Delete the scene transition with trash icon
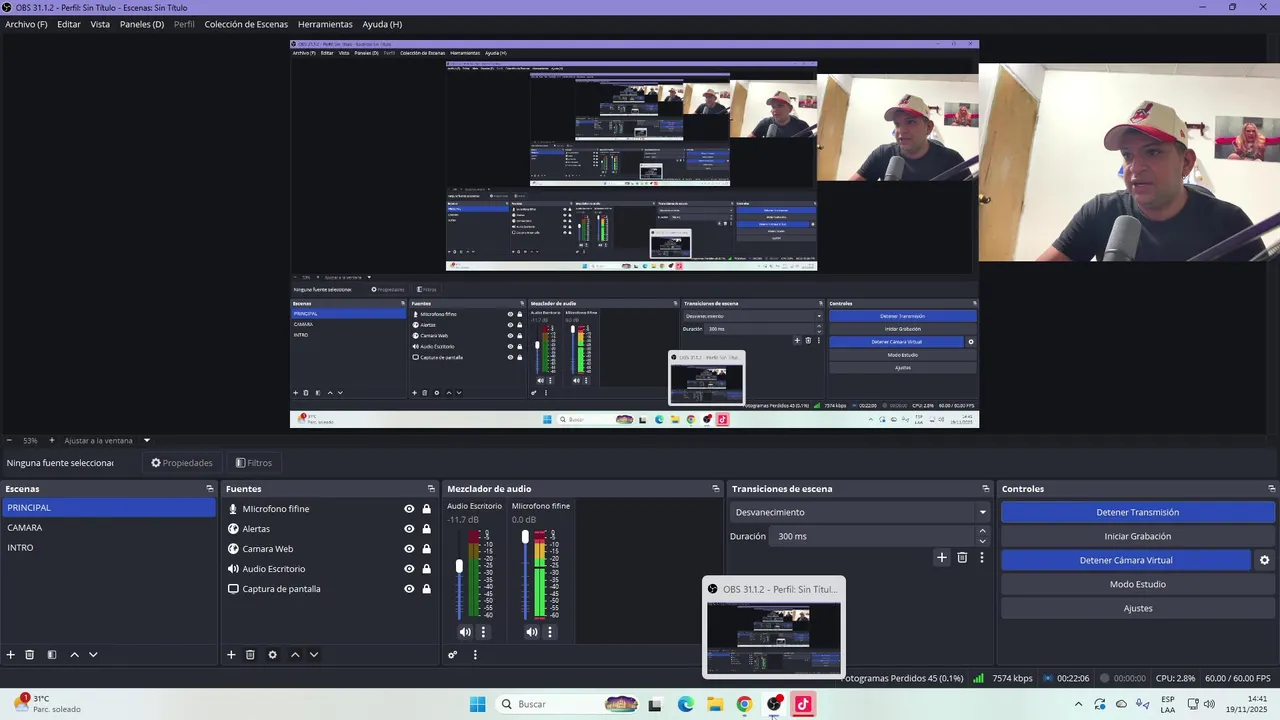The image size is (1280, 720). point(962,558)
